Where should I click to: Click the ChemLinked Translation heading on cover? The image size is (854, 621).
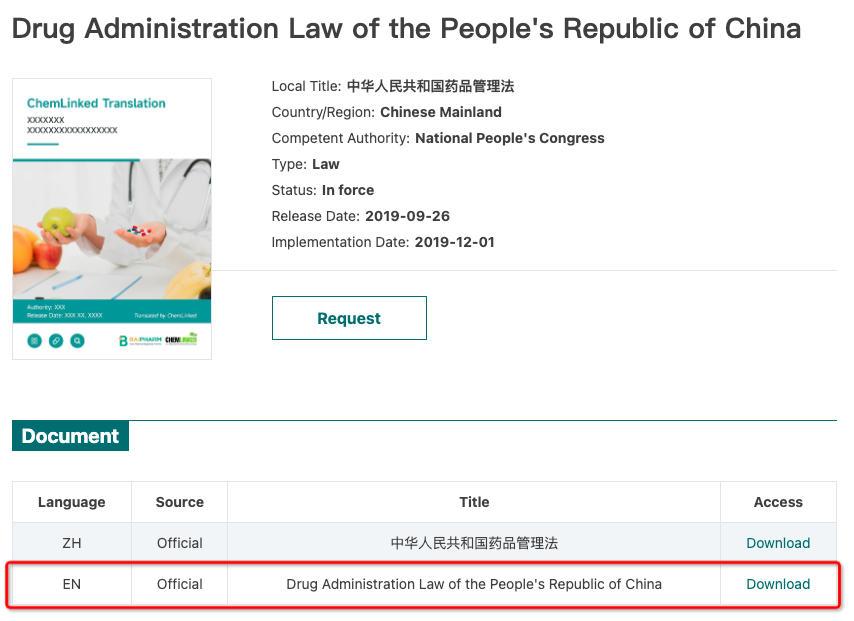[x=96, y=103]
